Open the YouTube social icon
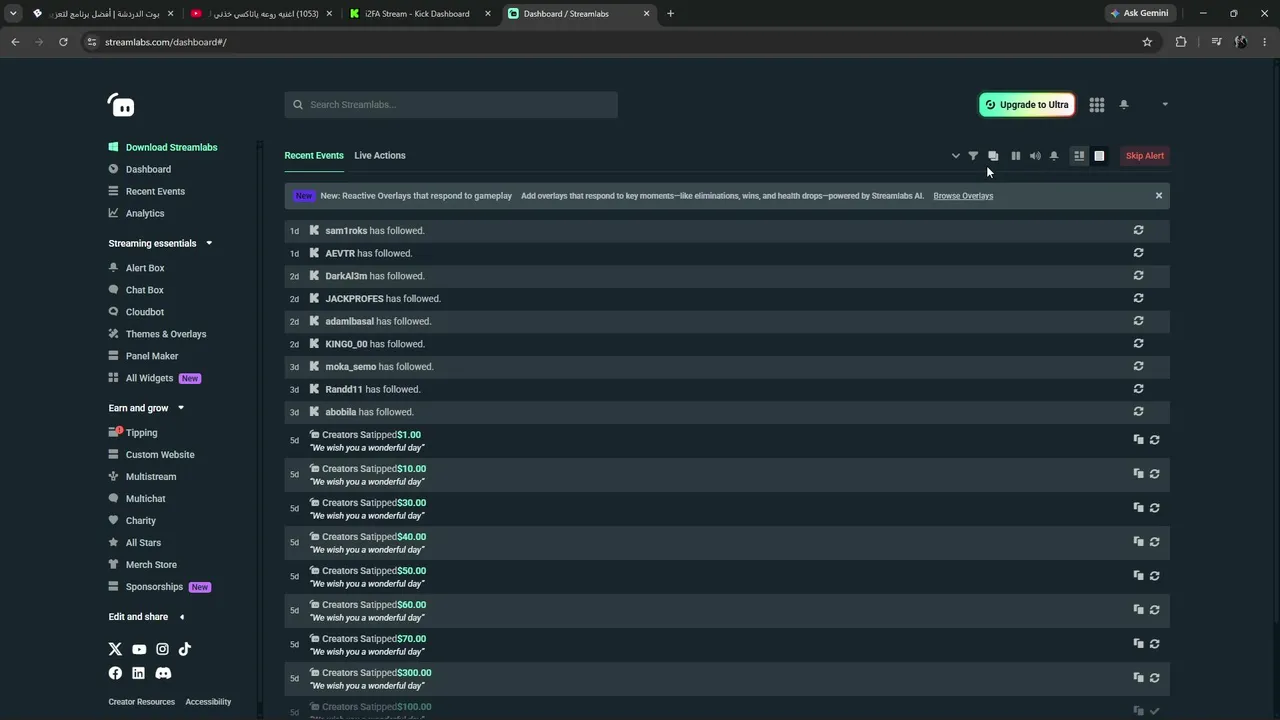 [x=139, y=649]
